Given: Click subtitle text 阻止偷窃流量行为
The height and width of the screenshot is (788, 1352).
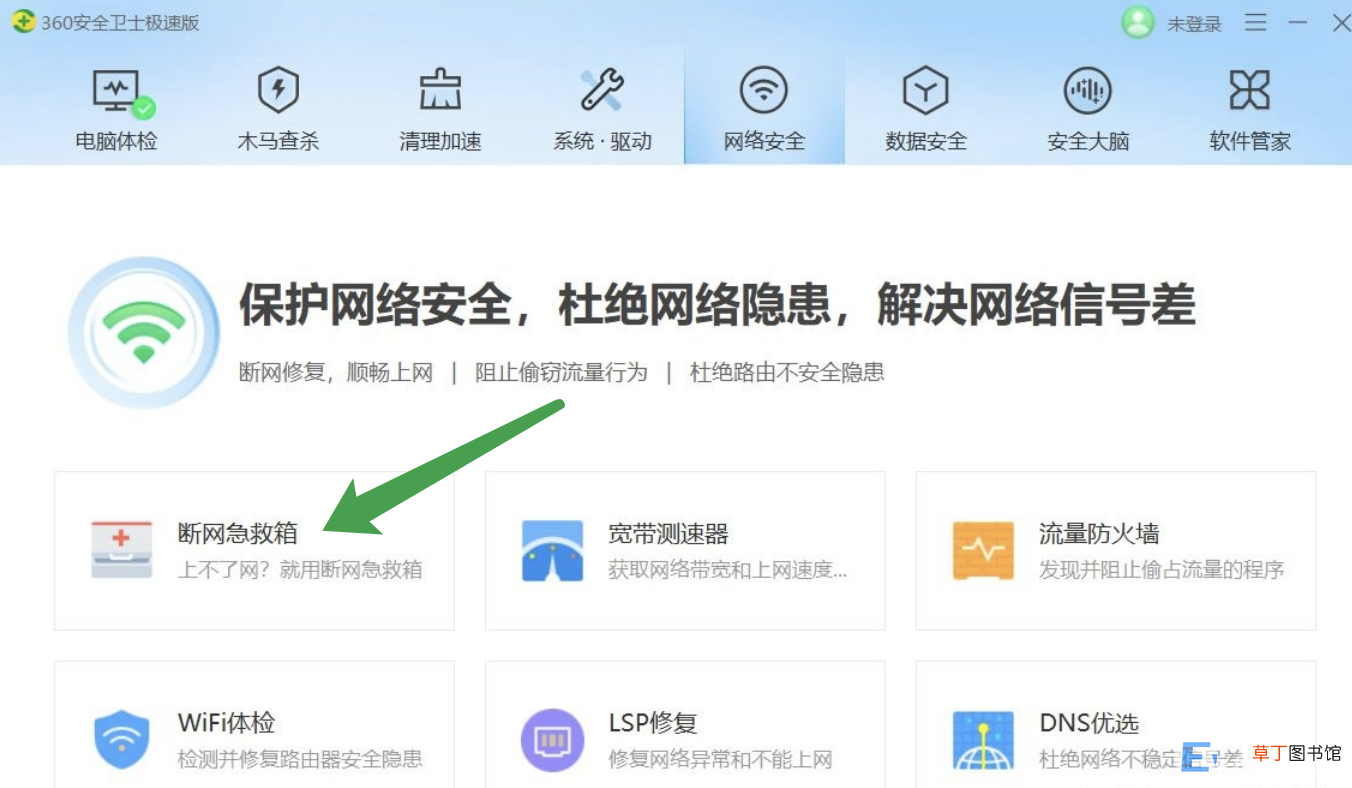Looking at the screenshot, I should [561, 373].
